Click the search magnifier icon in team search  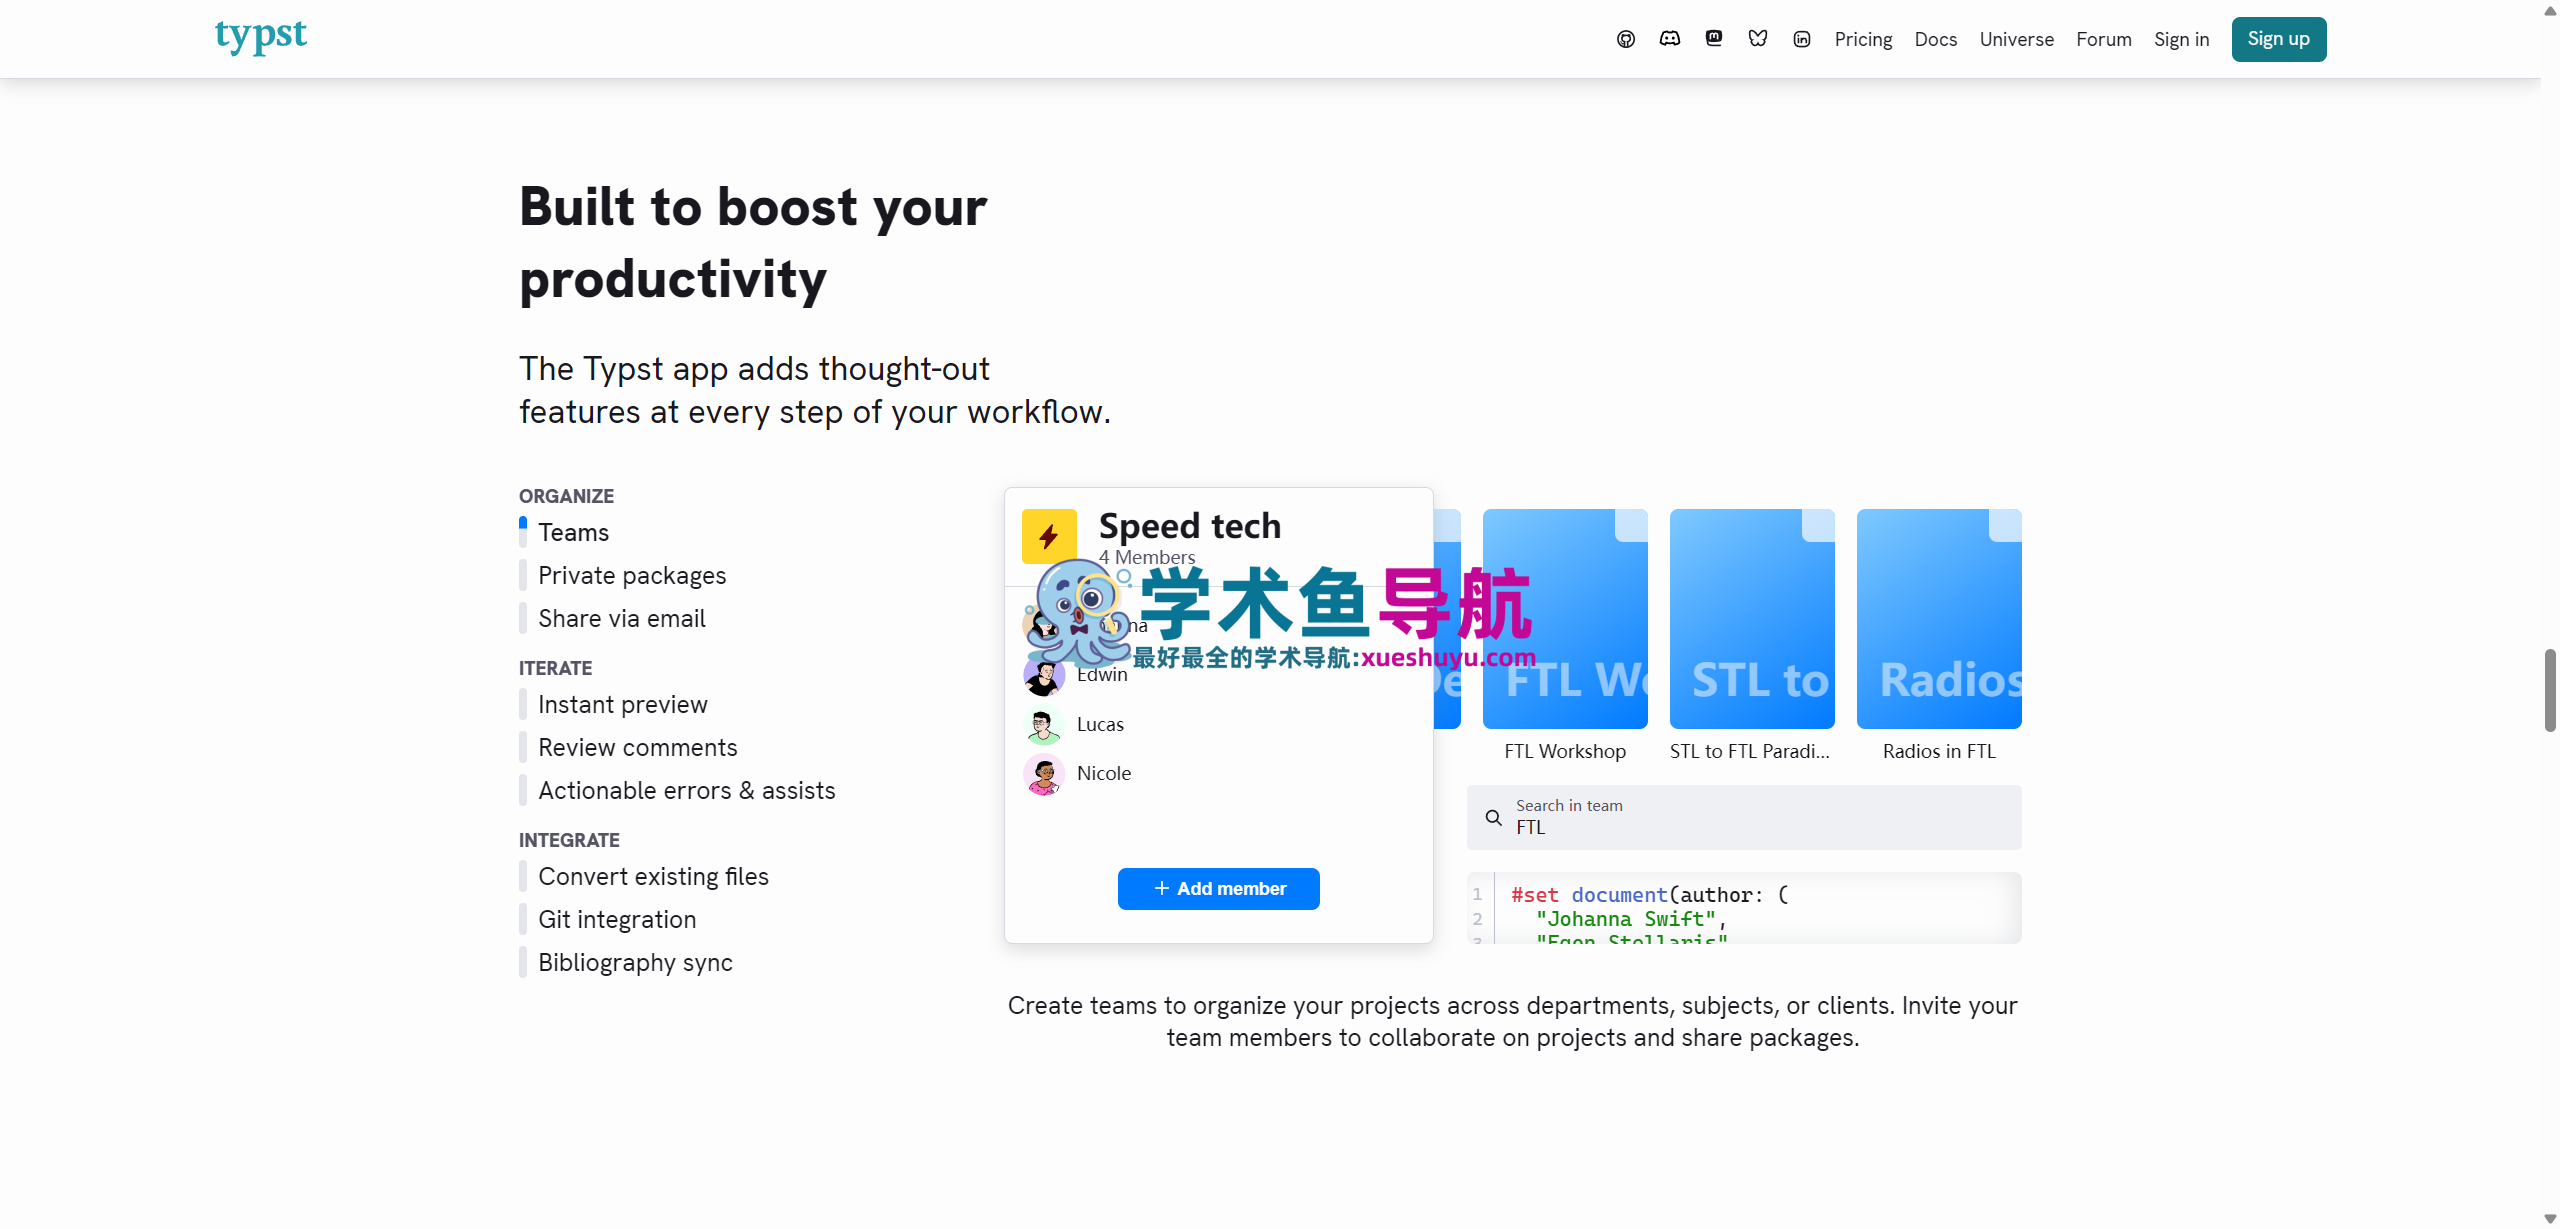pos(1493,818)
